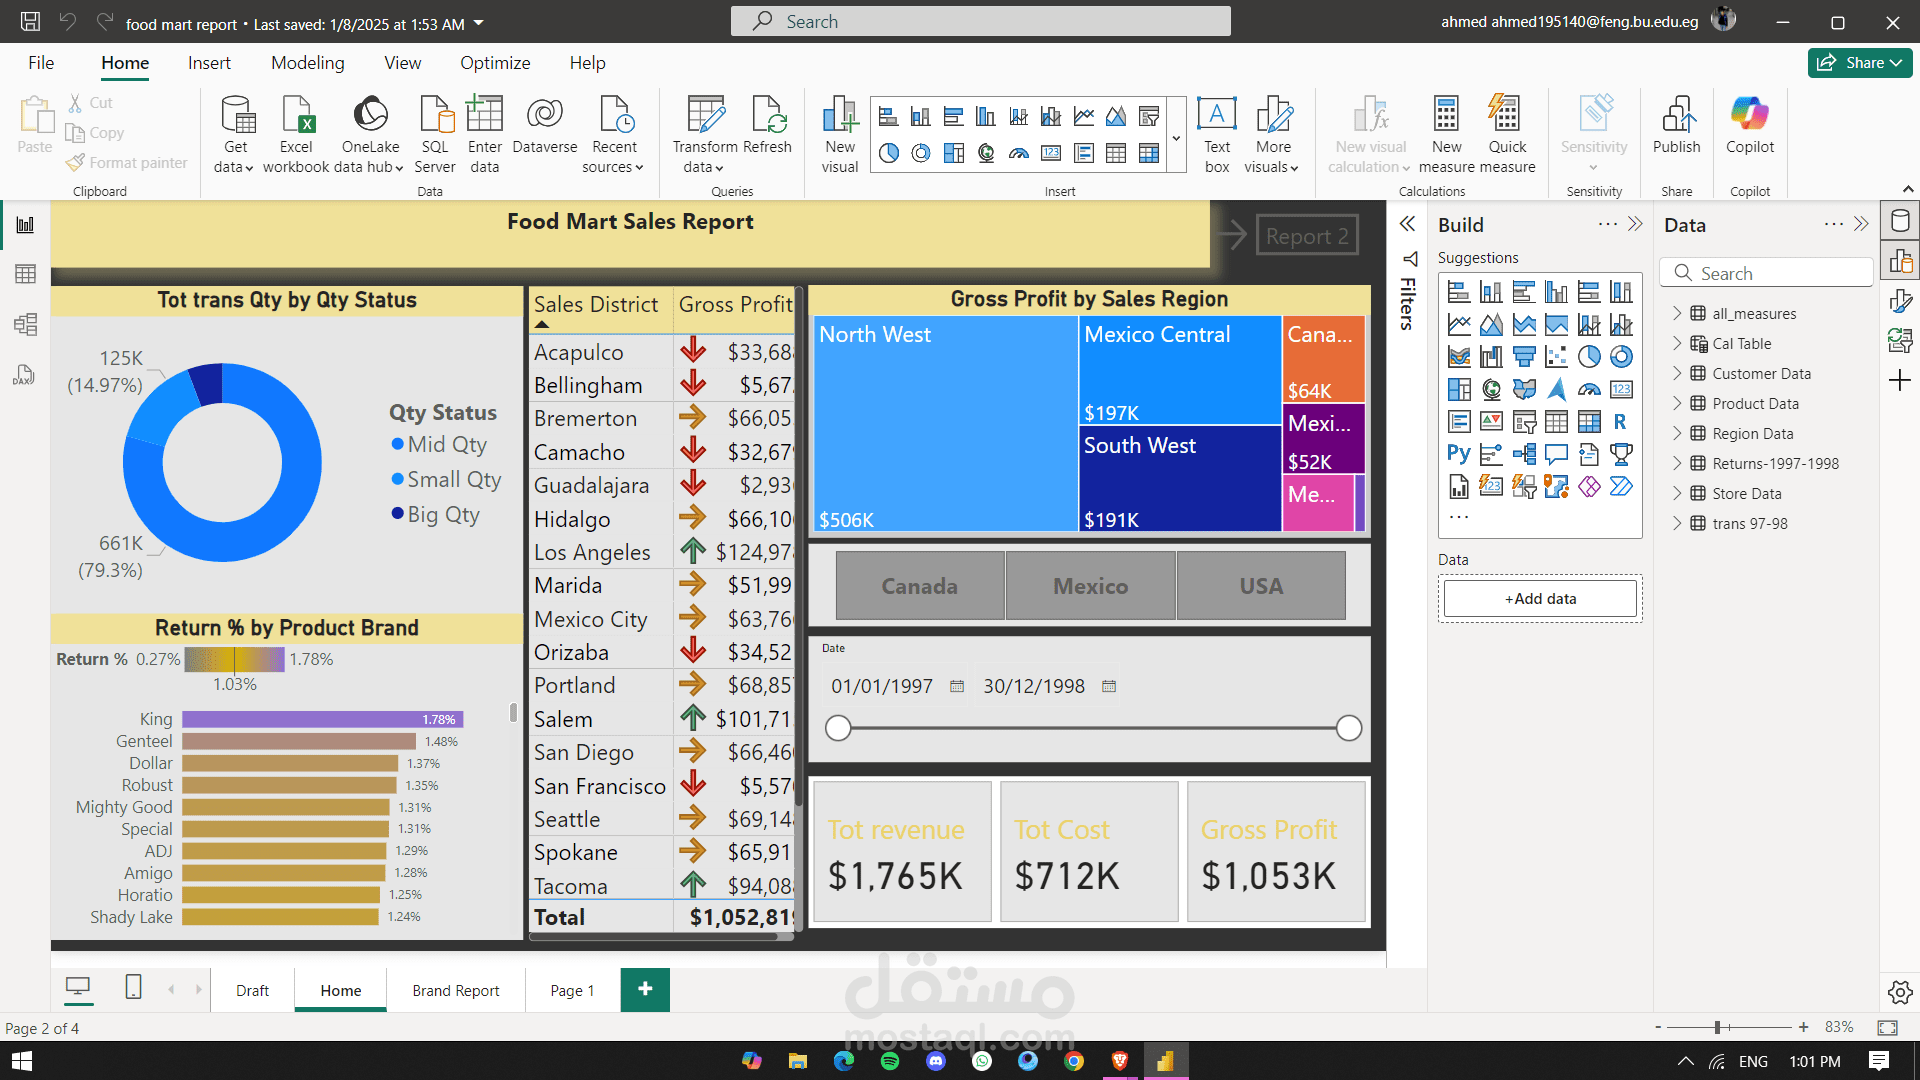The height and width of the screenshot is (1080, 1920).
Task: Click the title bar Search box
Action: [980, 21]
